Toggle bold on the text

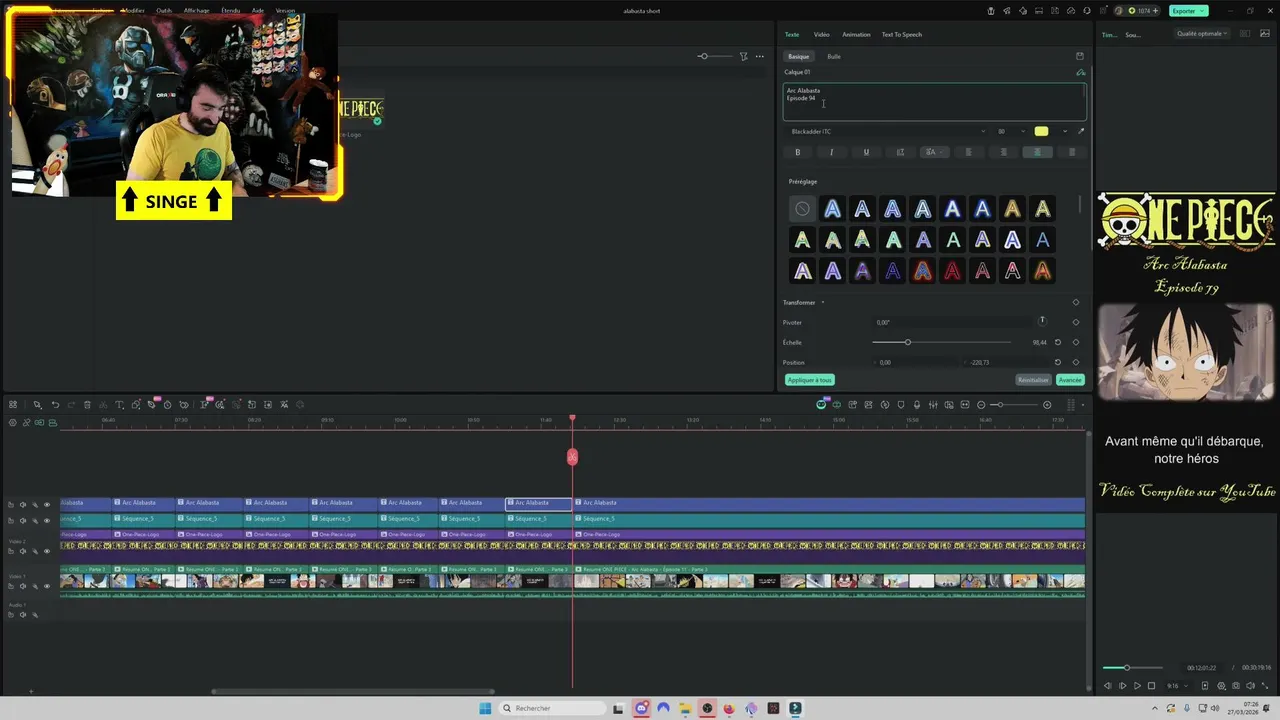(x=797, y=152)
